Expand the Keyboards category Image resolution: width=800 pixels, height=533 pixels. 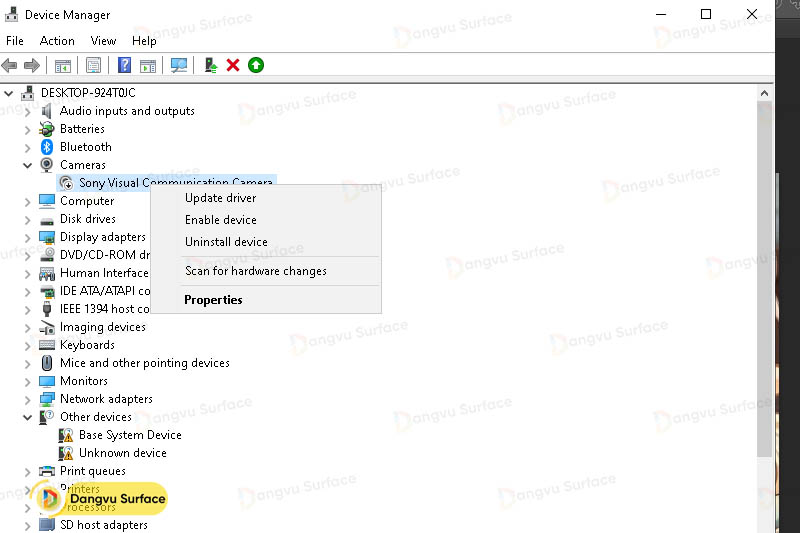(x=28, y=345)
